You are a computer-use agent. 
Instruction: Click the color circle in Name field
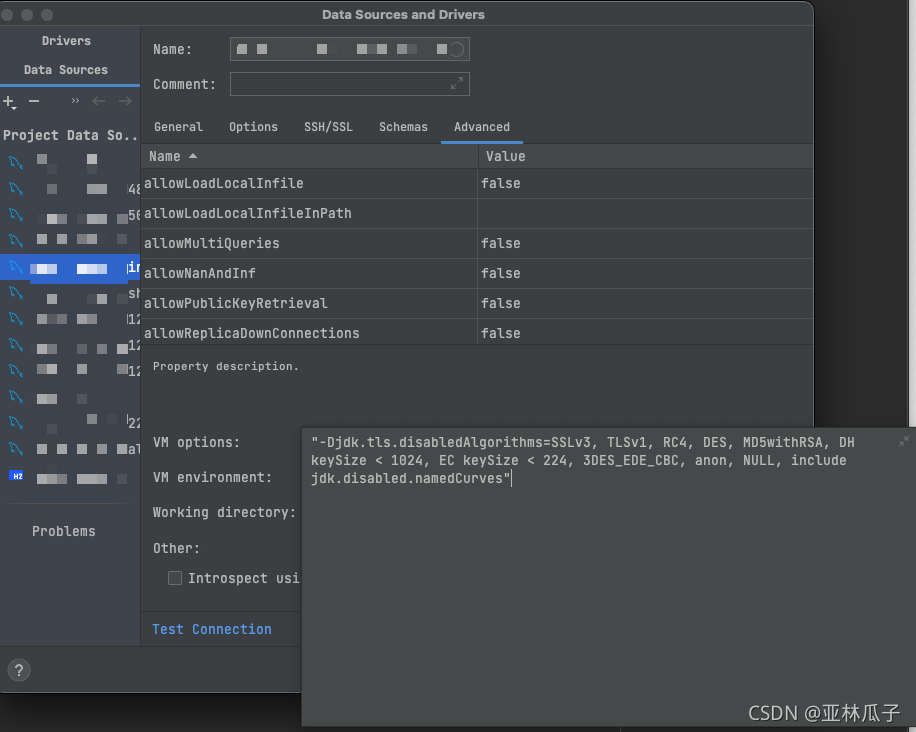(x=457, y=50)
